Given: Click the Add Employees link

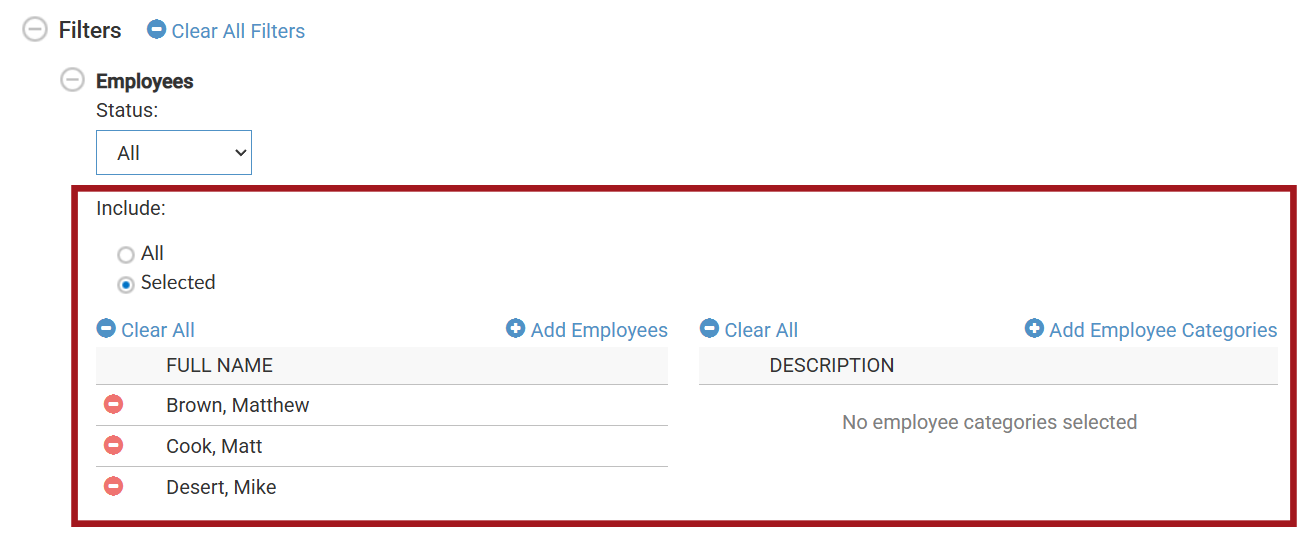Looking at the screenshot, I should (x=599, y=330).
